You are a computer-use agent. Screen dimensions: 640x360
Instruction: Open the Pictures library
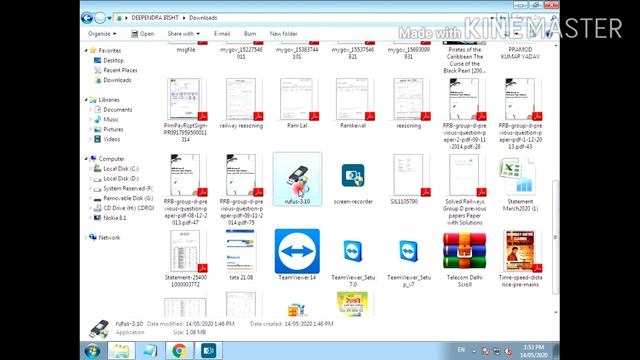113,129
